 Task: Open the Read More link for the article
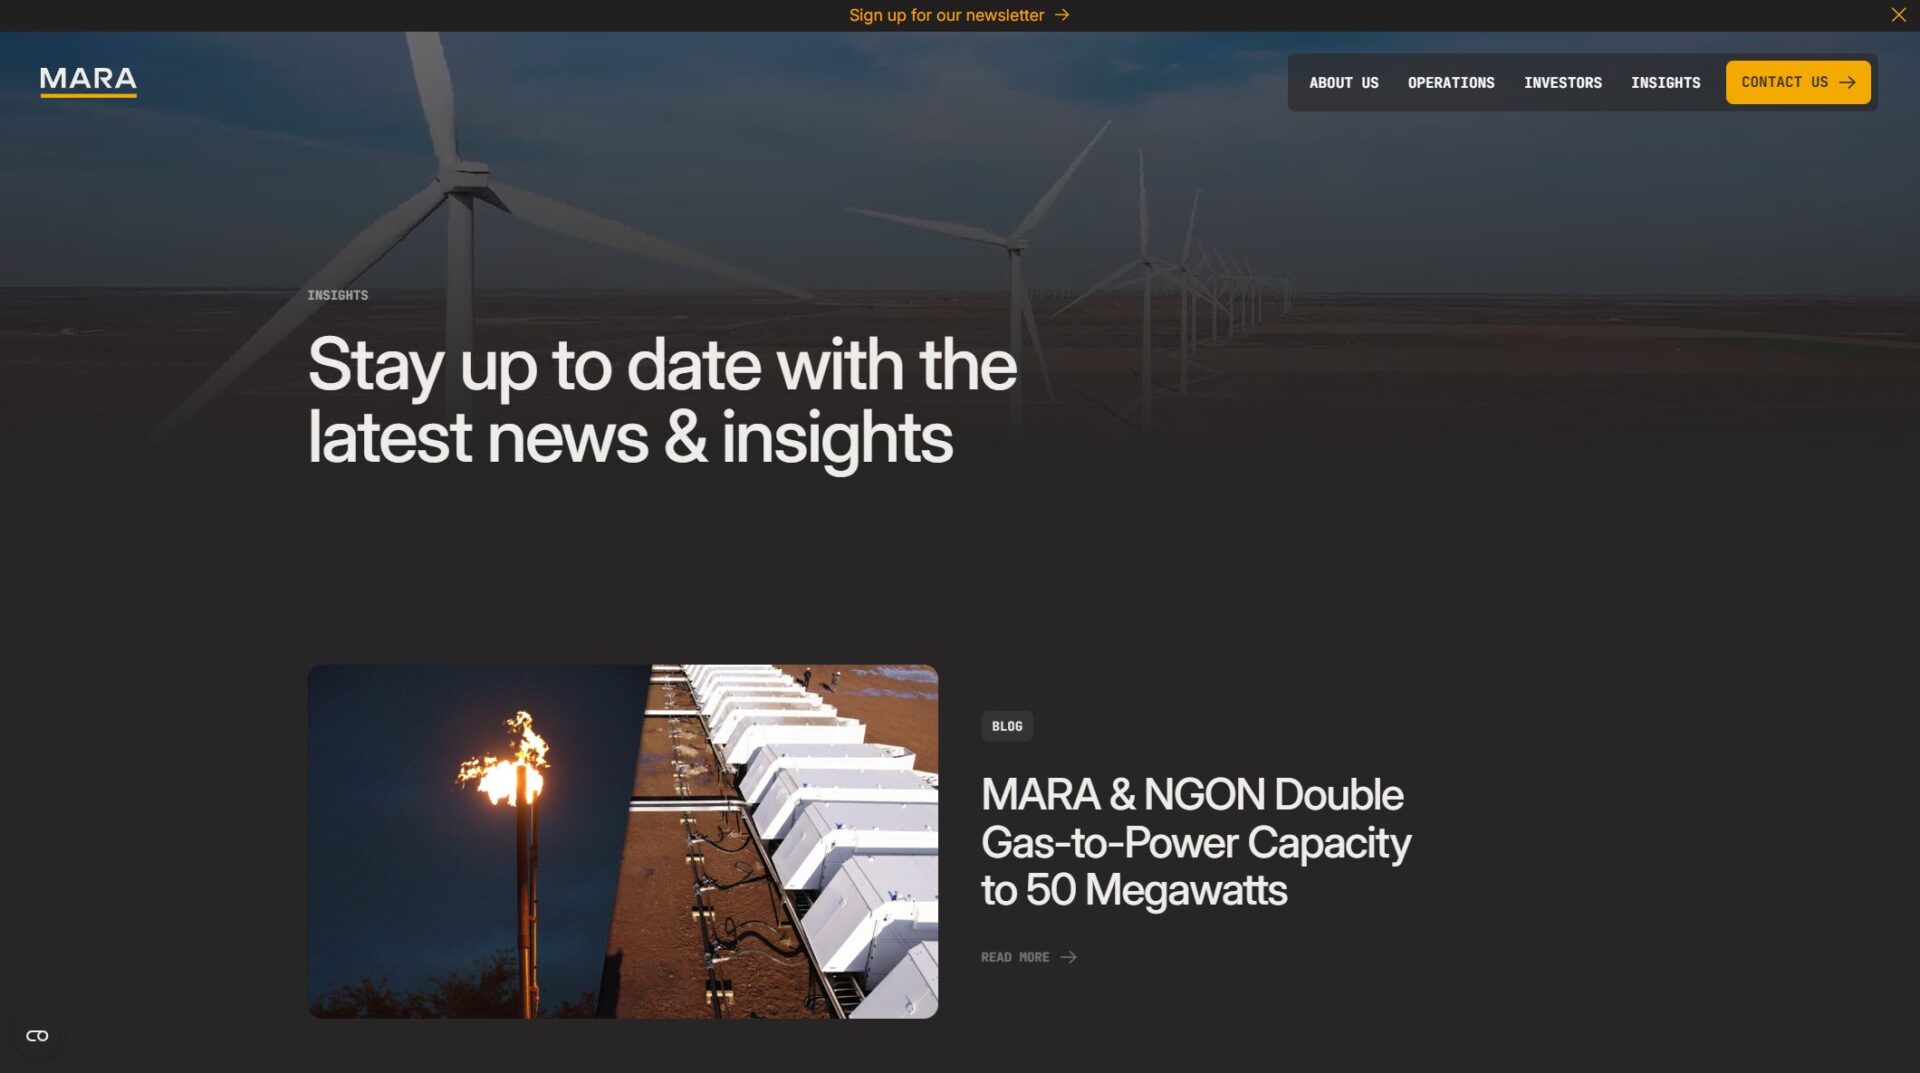tap(1014, 958)
